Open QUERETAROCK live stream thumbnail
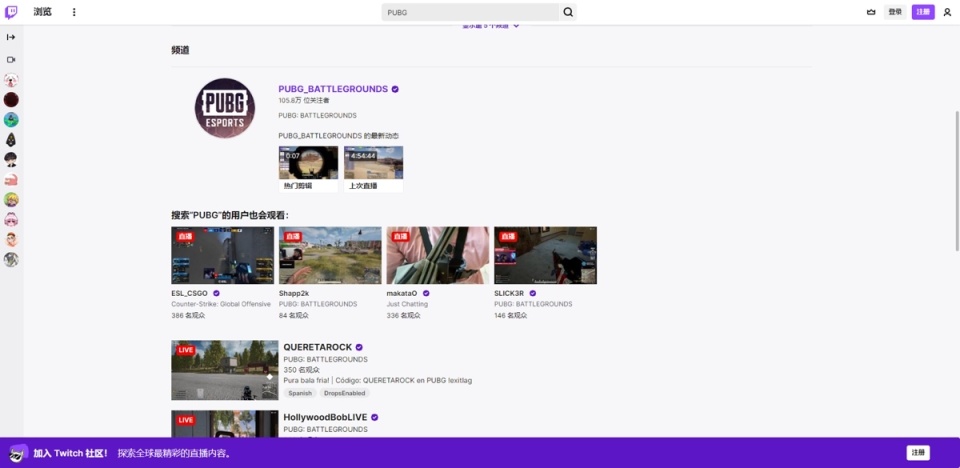Image resolution: width=960 pixels, height=468 pixels. pyautogui.click(x=225, y=370)
